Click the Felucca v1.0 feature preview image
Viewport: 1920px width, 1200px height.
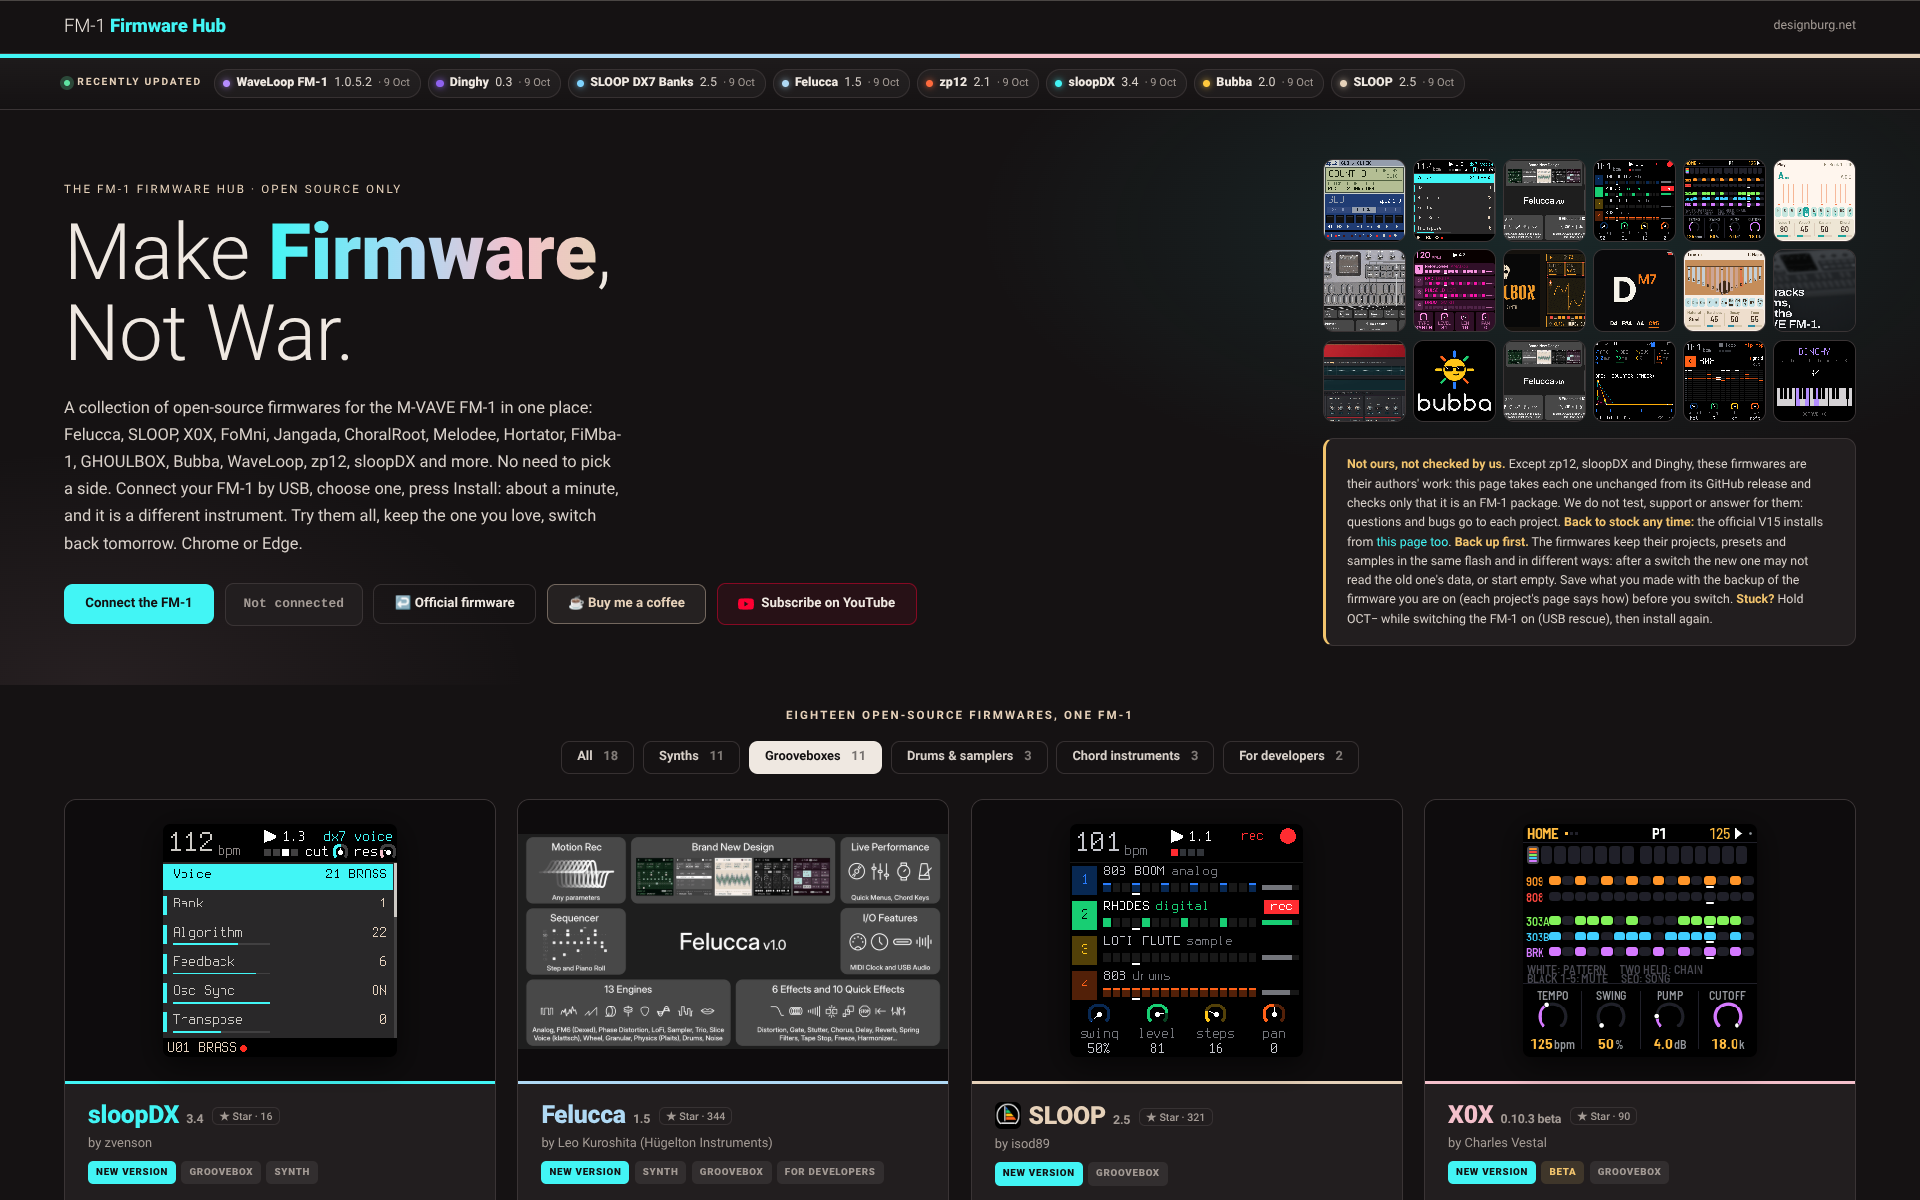point(733,942)
